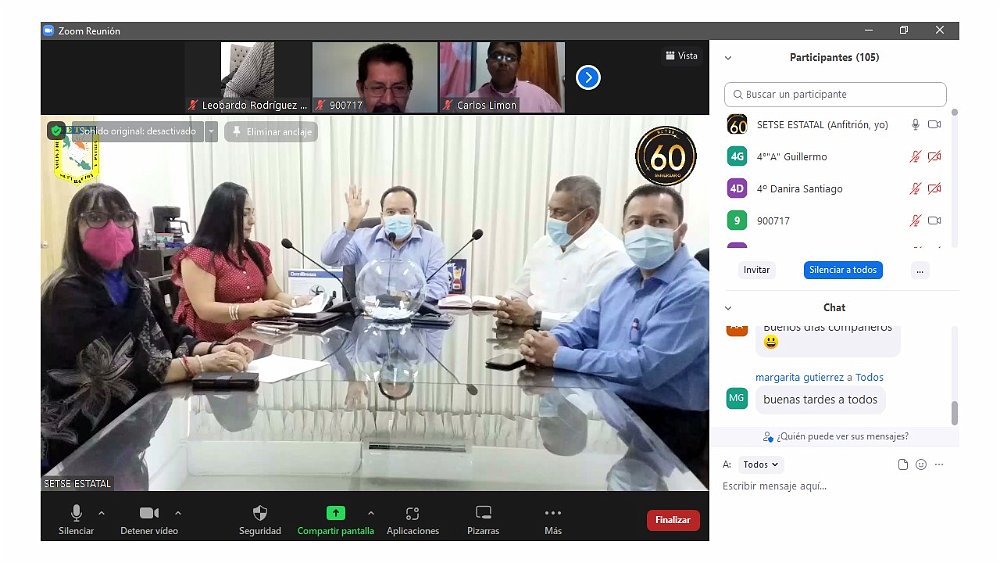Click the next video thumbnails arrow
Image resolution: width=1000 pixels, height=563 pixels.
(x=588, y=77)
